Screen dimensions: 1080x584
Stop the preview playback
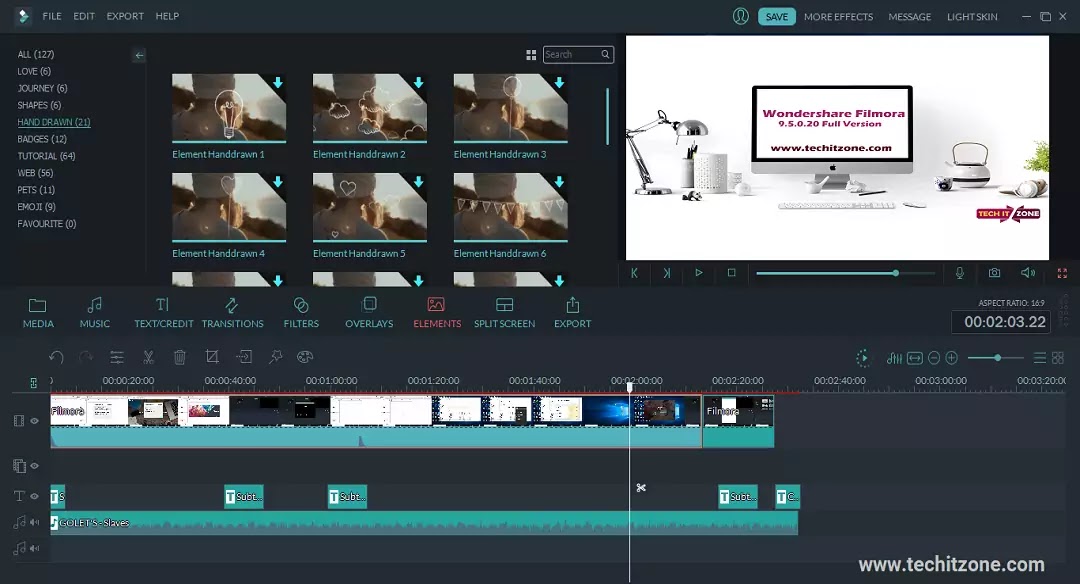[x=731, y=273]
